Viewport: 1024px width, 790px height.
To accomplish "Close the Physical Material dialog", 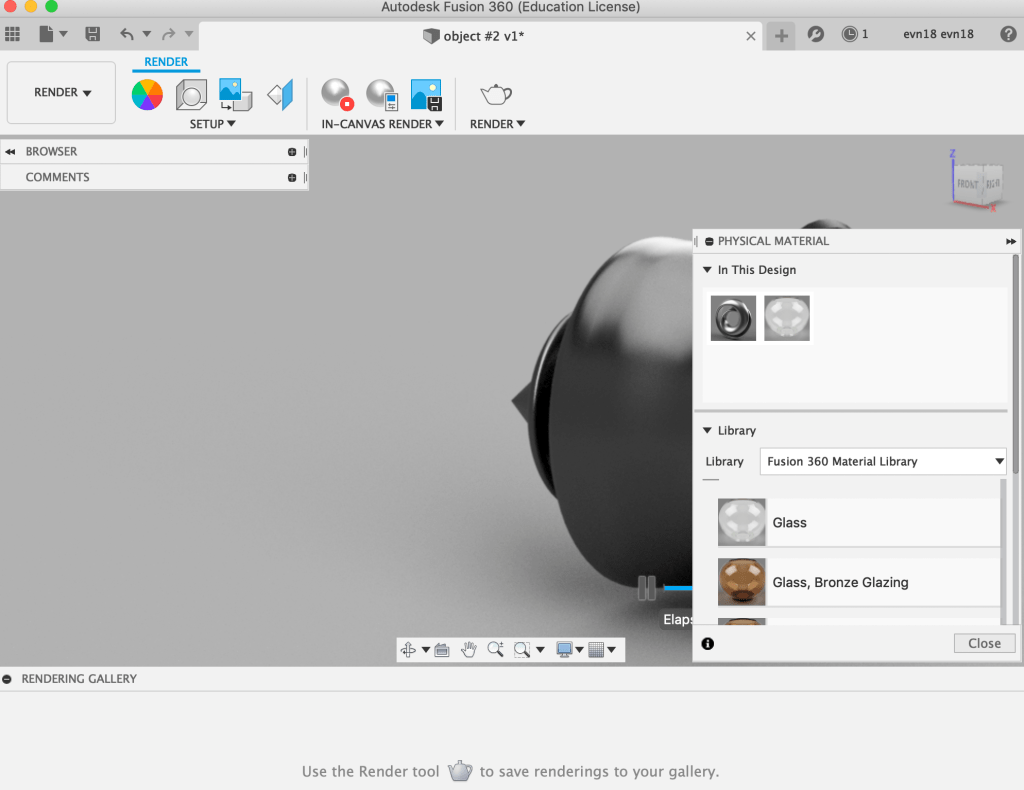I will tap(984, 643).
